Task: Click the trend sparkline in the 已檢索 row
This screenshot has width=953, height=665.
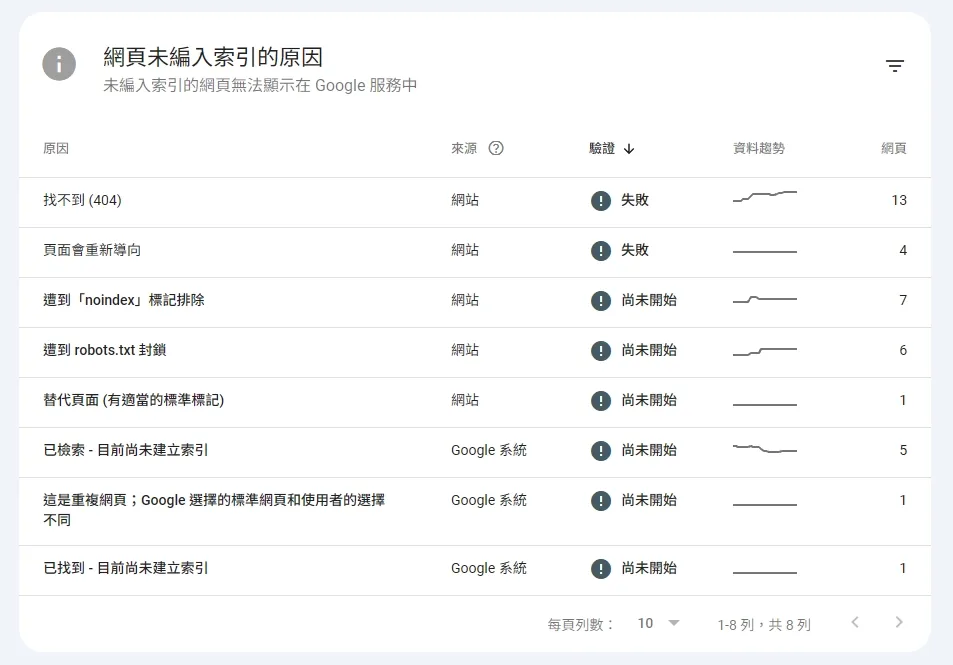Action: (x=765, y=449)
